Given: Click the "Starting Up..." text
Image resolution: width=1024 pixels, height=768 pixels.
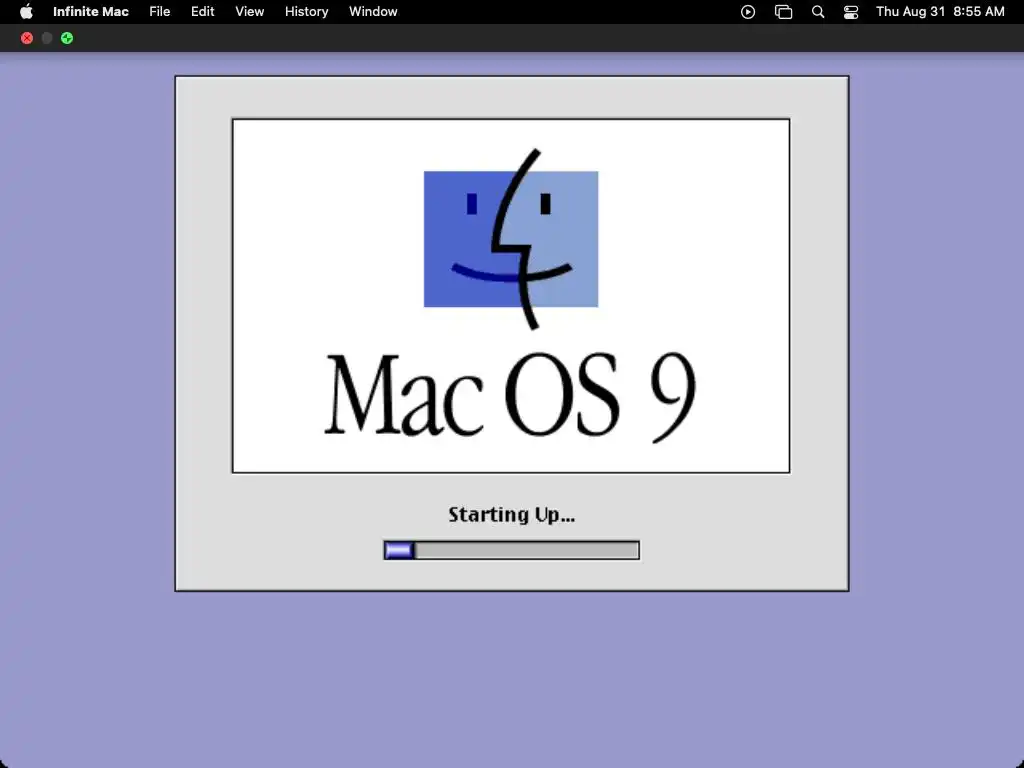Looking at the screenshot, I should coord(511,515).
